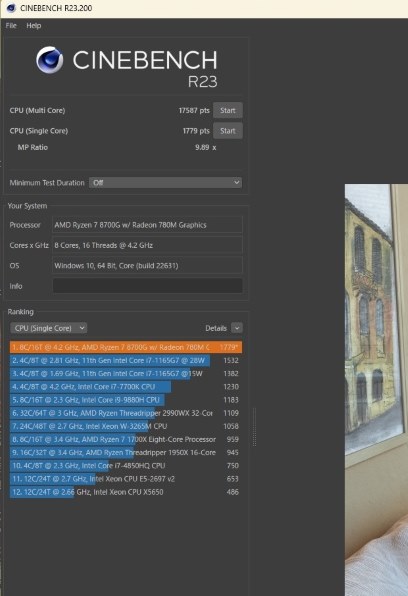Click the Cinebench app icon in title bar
This screenshot has width=408, height=596.
pos(11,8)
